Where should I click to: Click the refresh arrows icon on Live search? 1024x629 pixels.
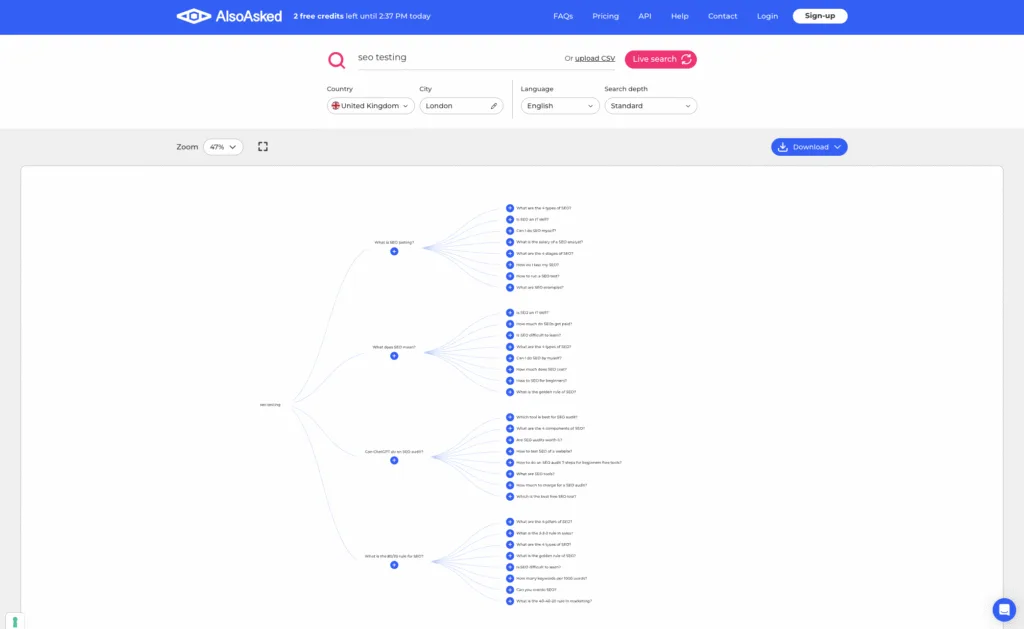pos(685,59)
